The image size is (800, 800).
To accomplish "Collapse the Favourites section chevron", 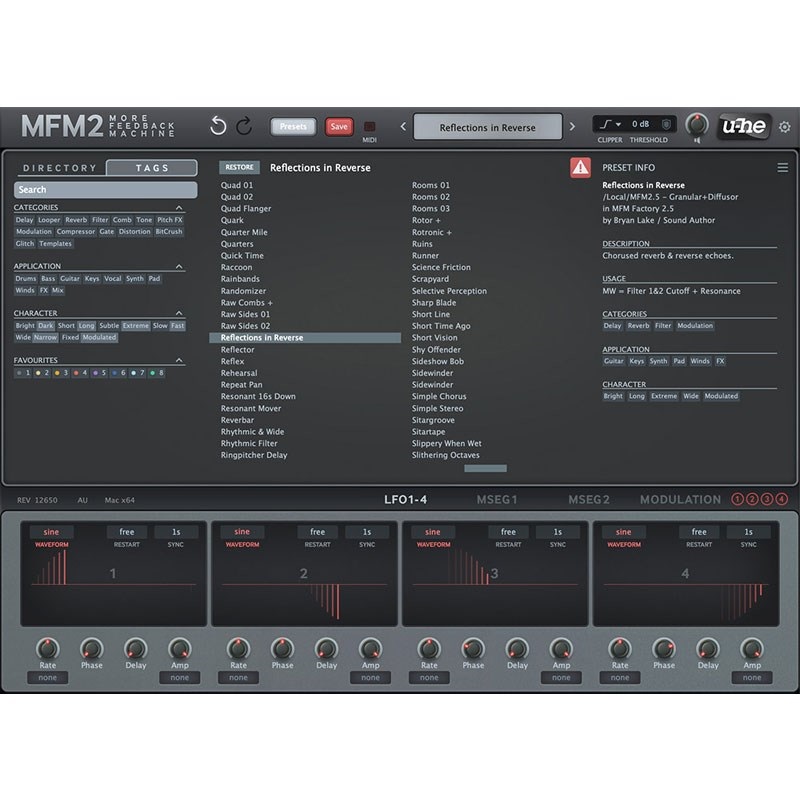I will point(179,360).
